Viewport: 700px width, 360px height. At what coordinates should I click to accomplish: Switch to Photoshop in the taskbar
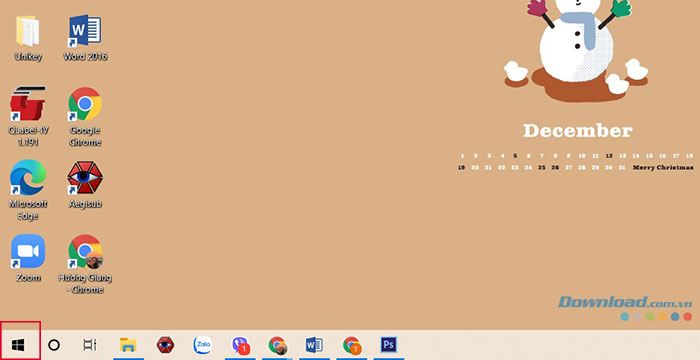click(389, 345)
